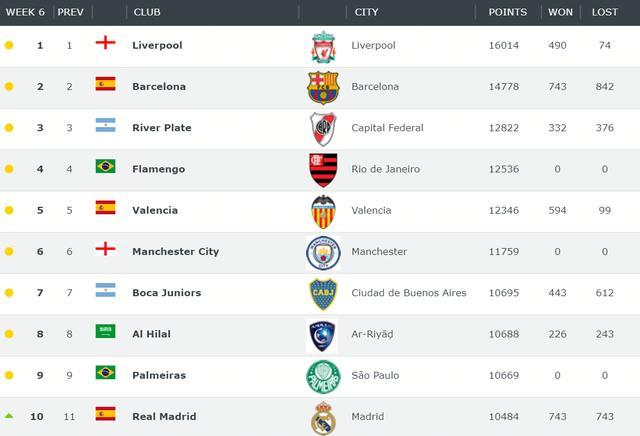This screenshot has height=436, width=640.
Task: Click the WEEK 6 header label
Action: click(25, 12)
